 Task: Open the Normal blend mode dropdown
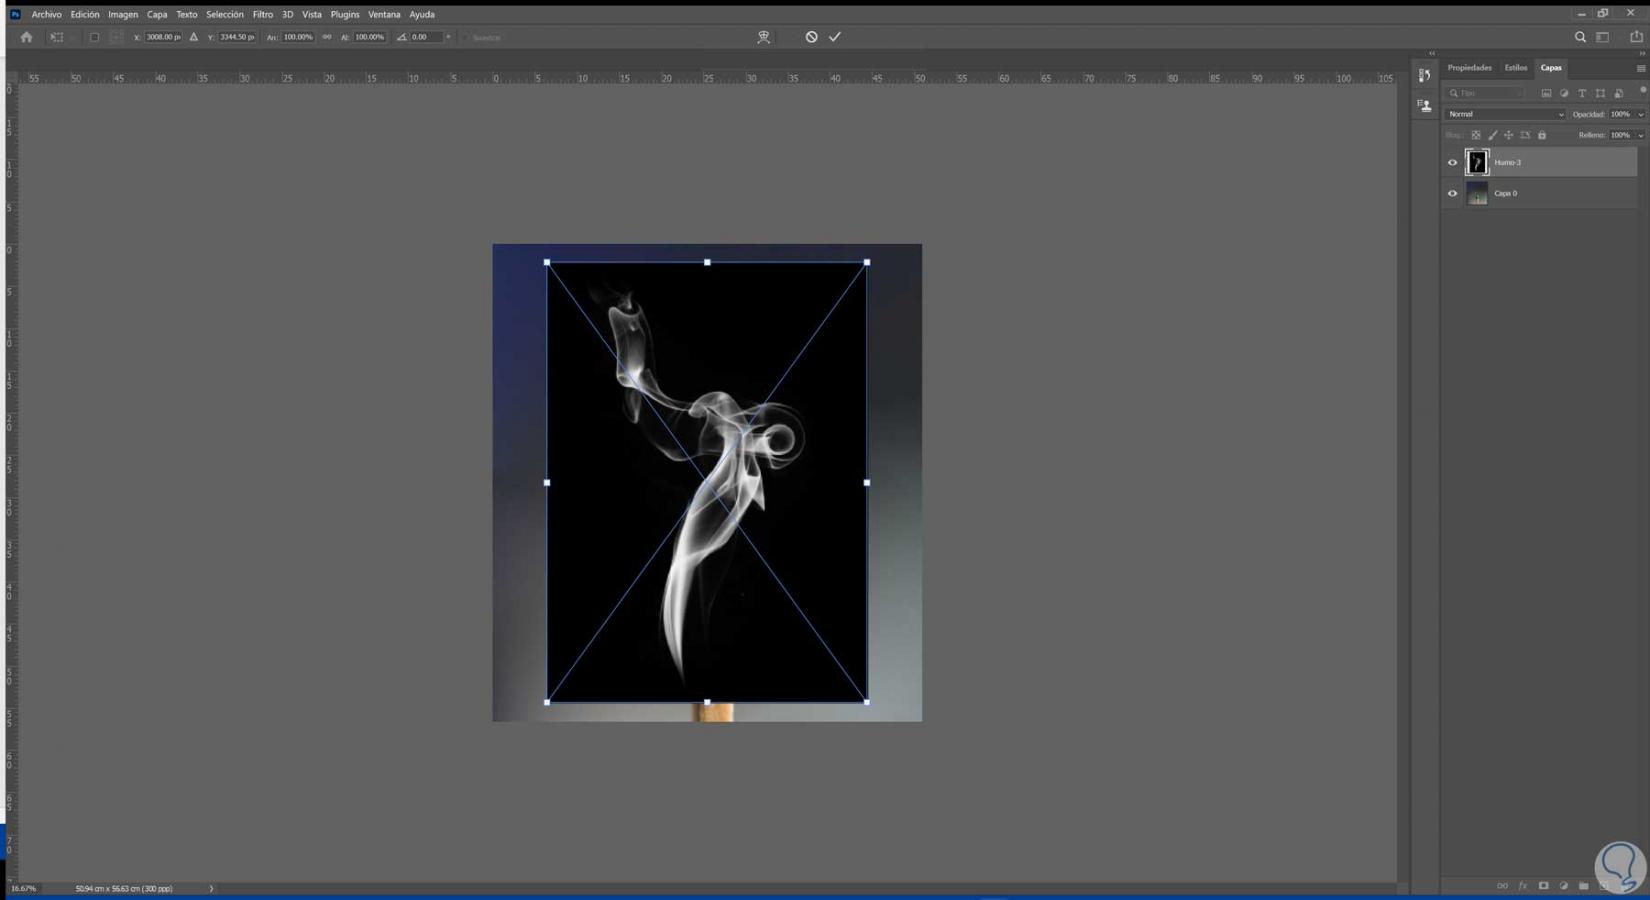tap(1505, 114)
